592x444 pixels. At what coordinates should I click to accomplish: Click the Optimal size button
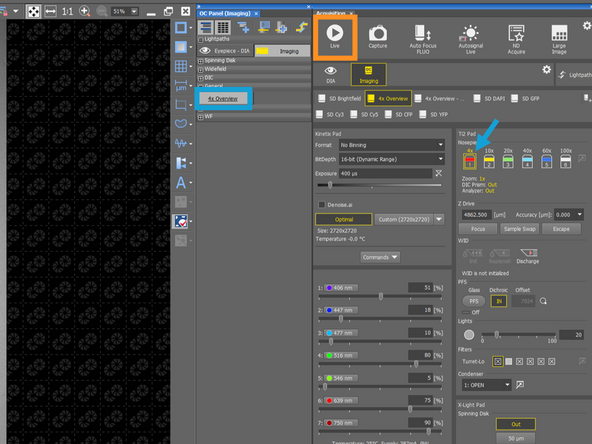[344, 219]
